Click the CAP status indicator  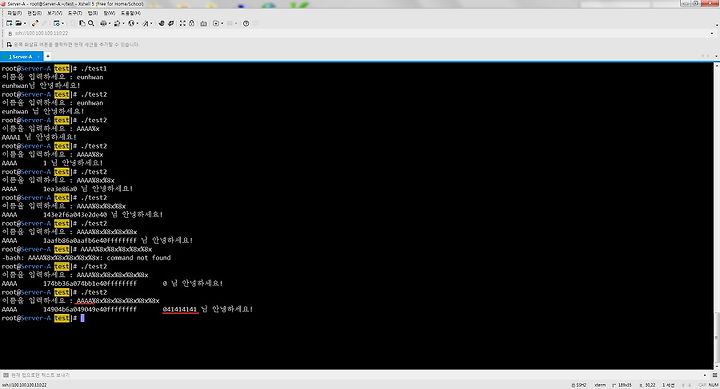702,385
